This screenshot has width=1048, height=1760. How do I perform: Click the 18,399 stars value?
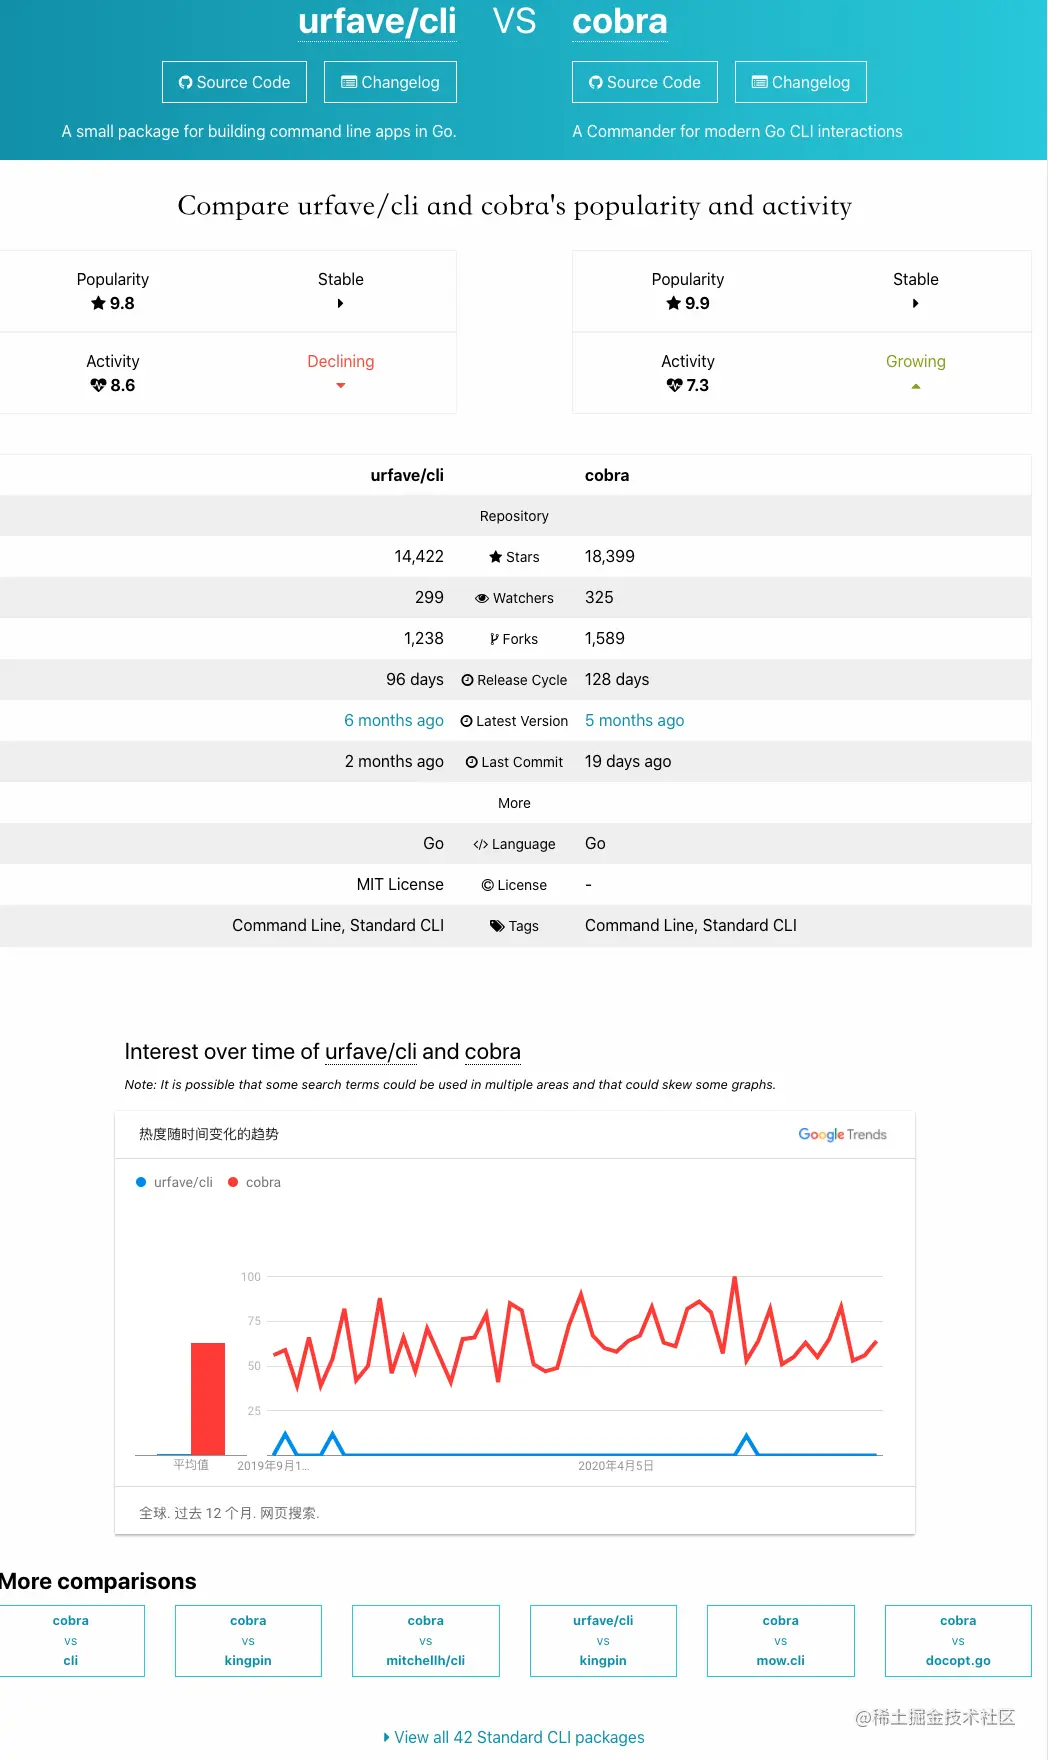(x=610, y=556)
